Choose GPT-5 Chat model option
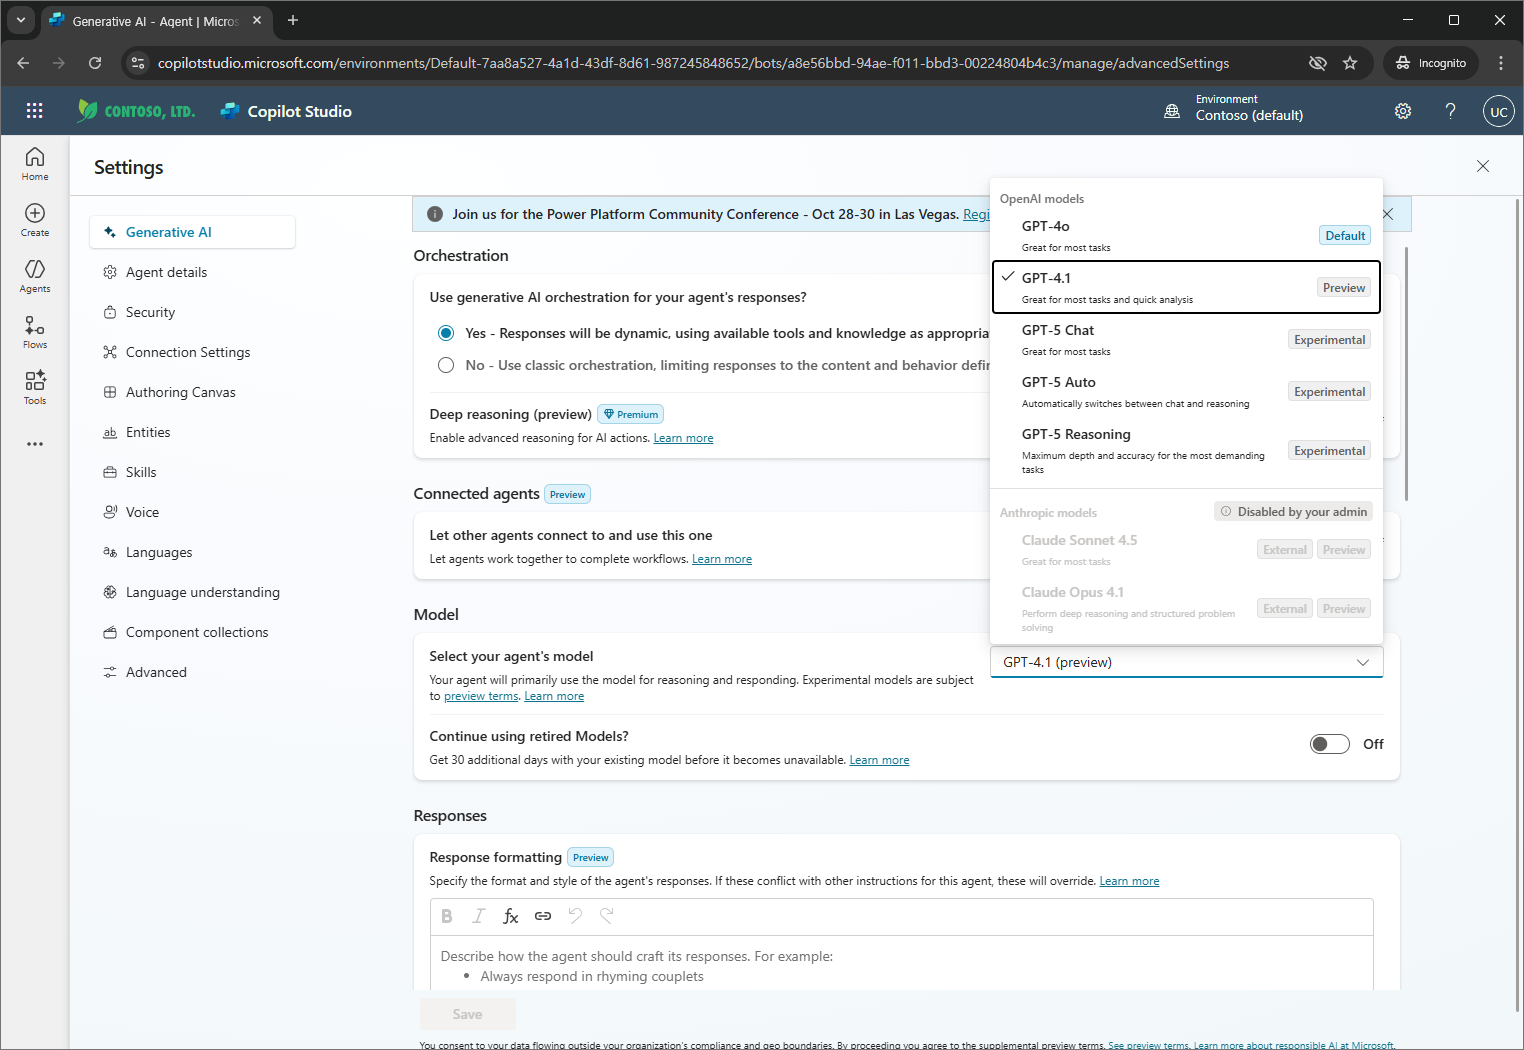The width and height of the screenshot is (1524, 1050). pyautogui.click(x=1186, y=340)
